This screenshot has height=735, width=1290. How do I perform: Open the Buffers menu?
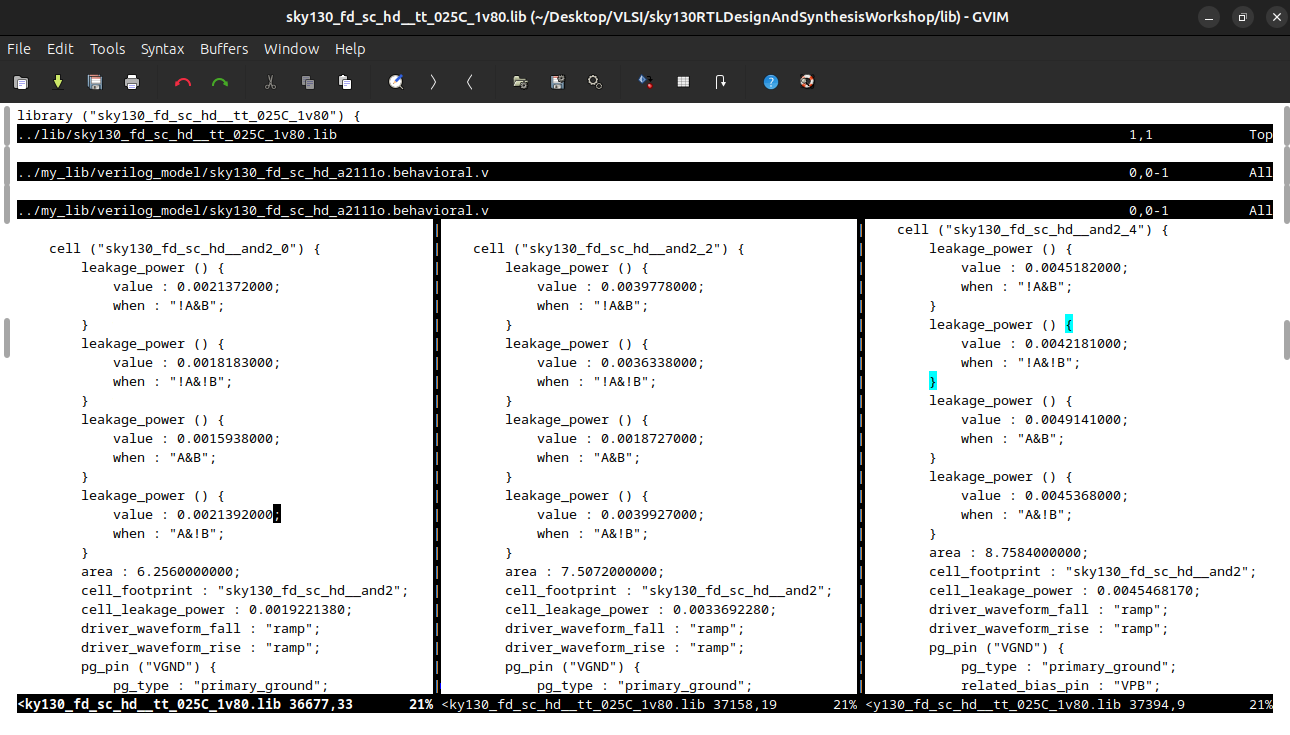pos(224,48)
